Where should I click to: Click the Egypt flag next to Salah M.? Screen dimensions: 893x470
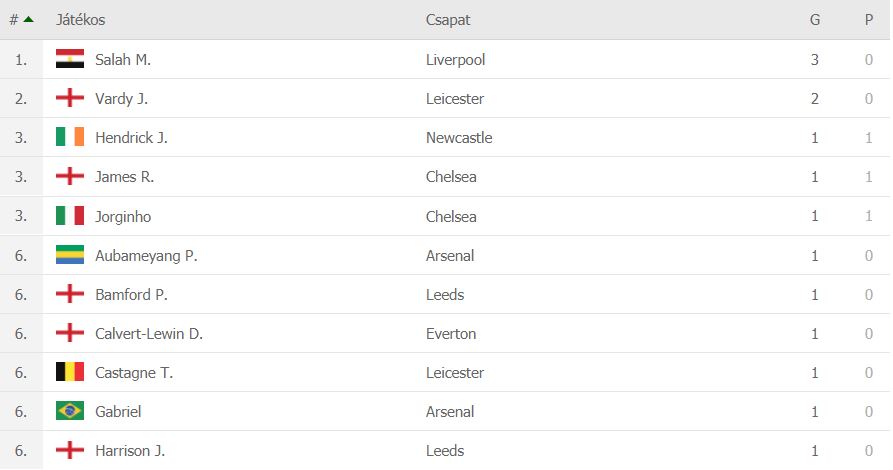(70, 59)
